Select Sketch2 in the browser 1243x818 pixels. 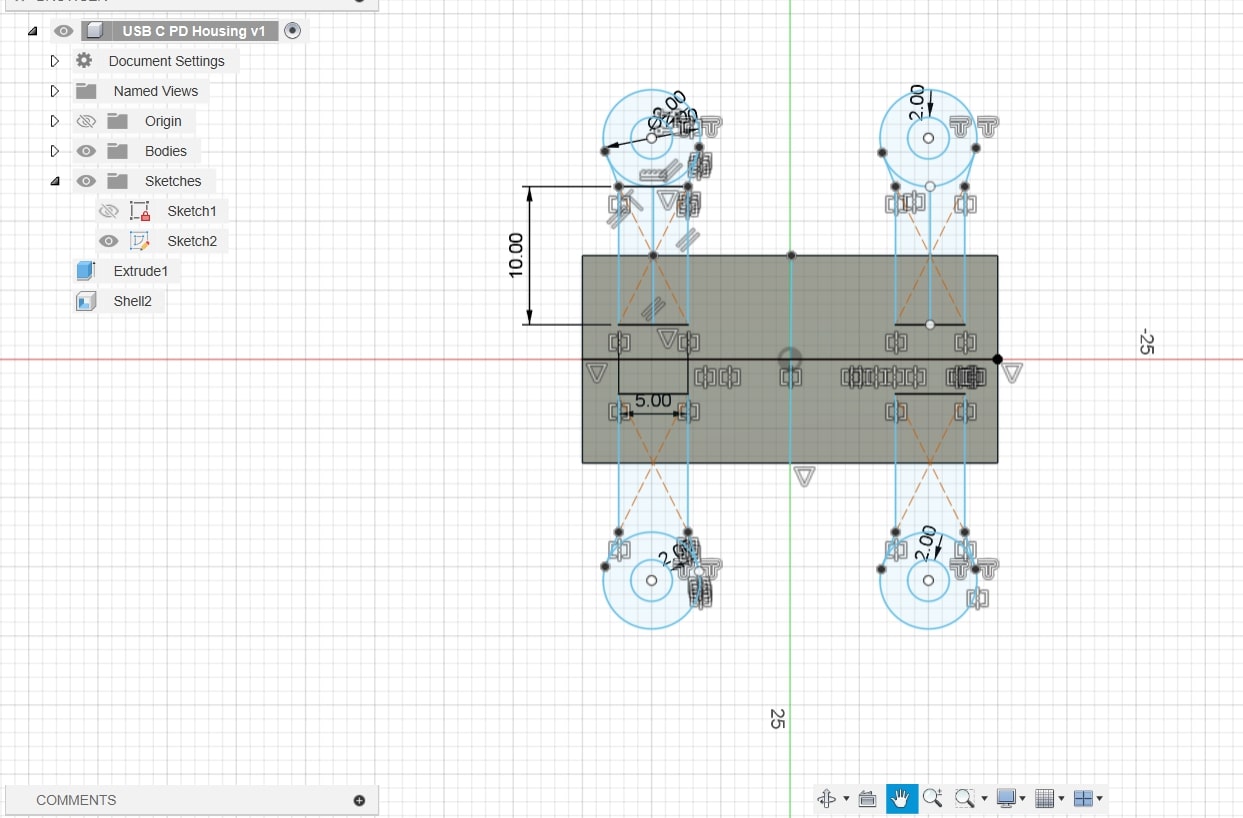(x=192, y=241)
